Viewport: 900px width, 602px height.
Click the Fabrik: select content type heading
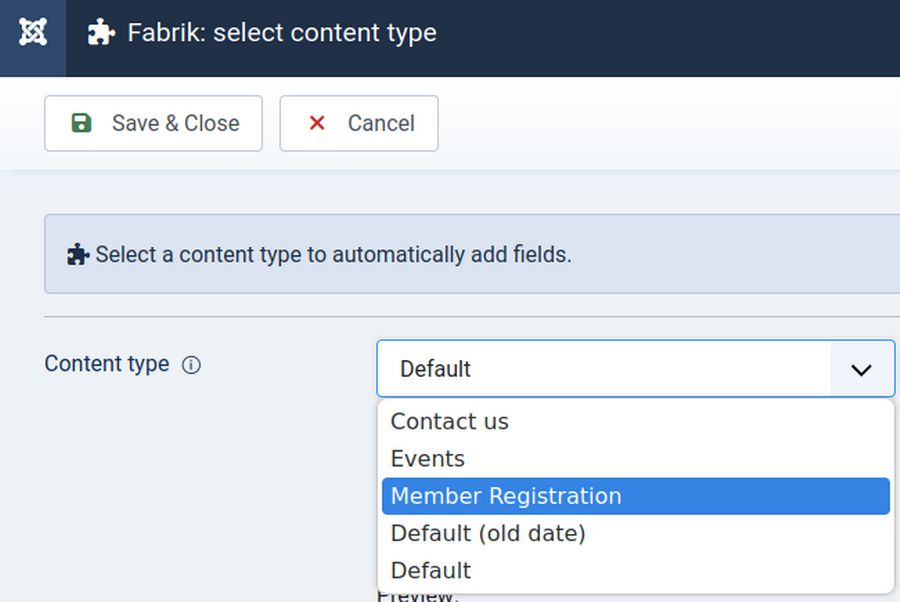(281, 33)
